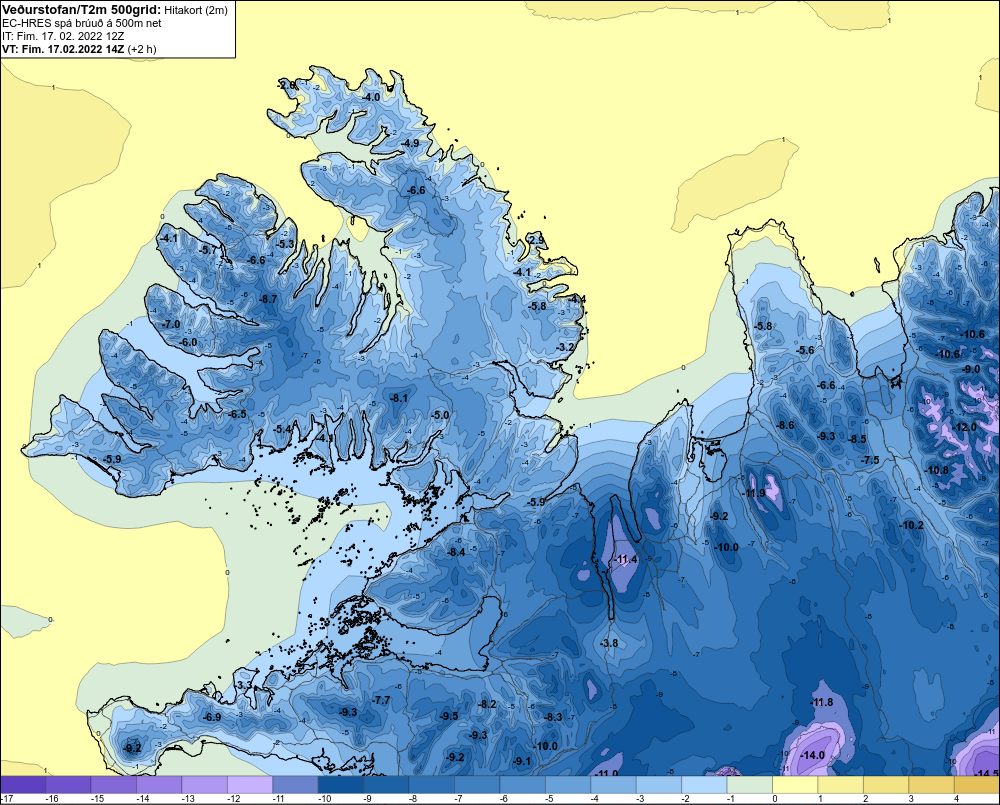Click the -7.5 temperature label

(x=870, y=460)
